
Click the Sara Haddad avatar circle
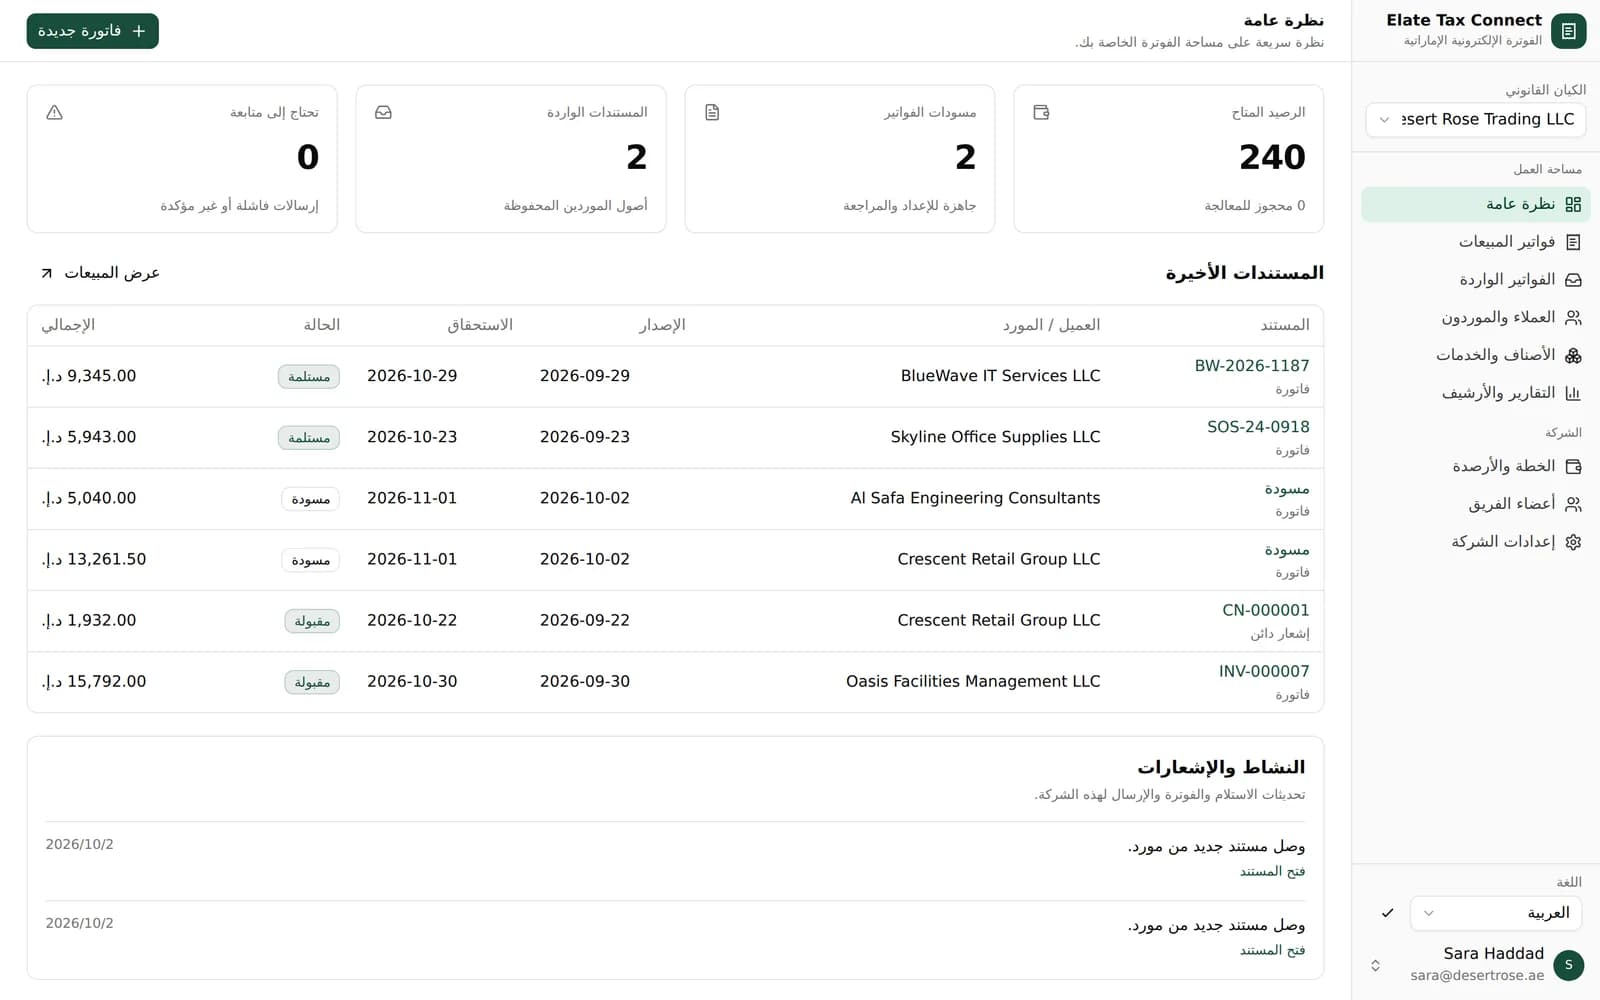(1569, 965)
